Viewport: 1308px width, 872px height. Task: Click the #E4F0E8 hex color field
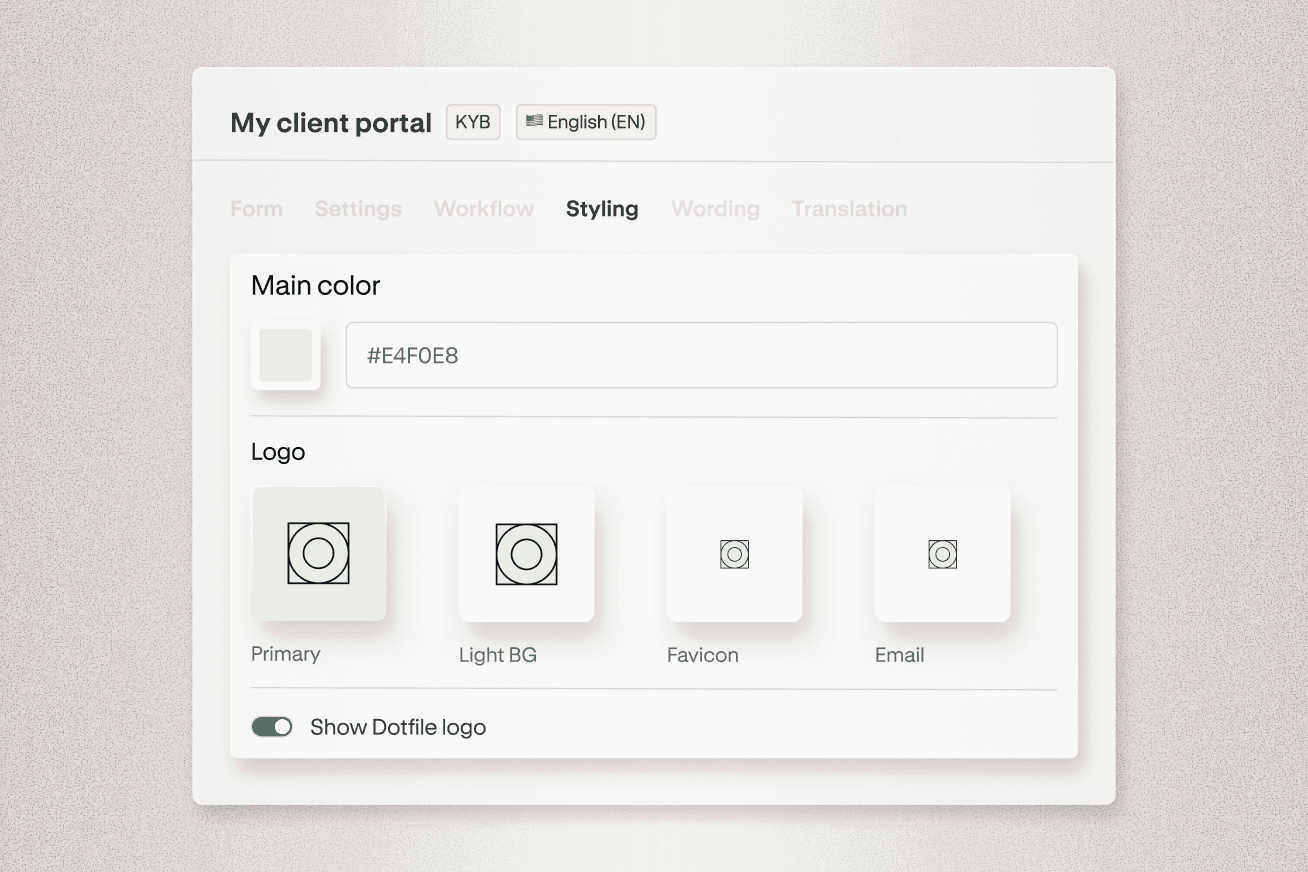pyautogui.click(x=701, y=355)
